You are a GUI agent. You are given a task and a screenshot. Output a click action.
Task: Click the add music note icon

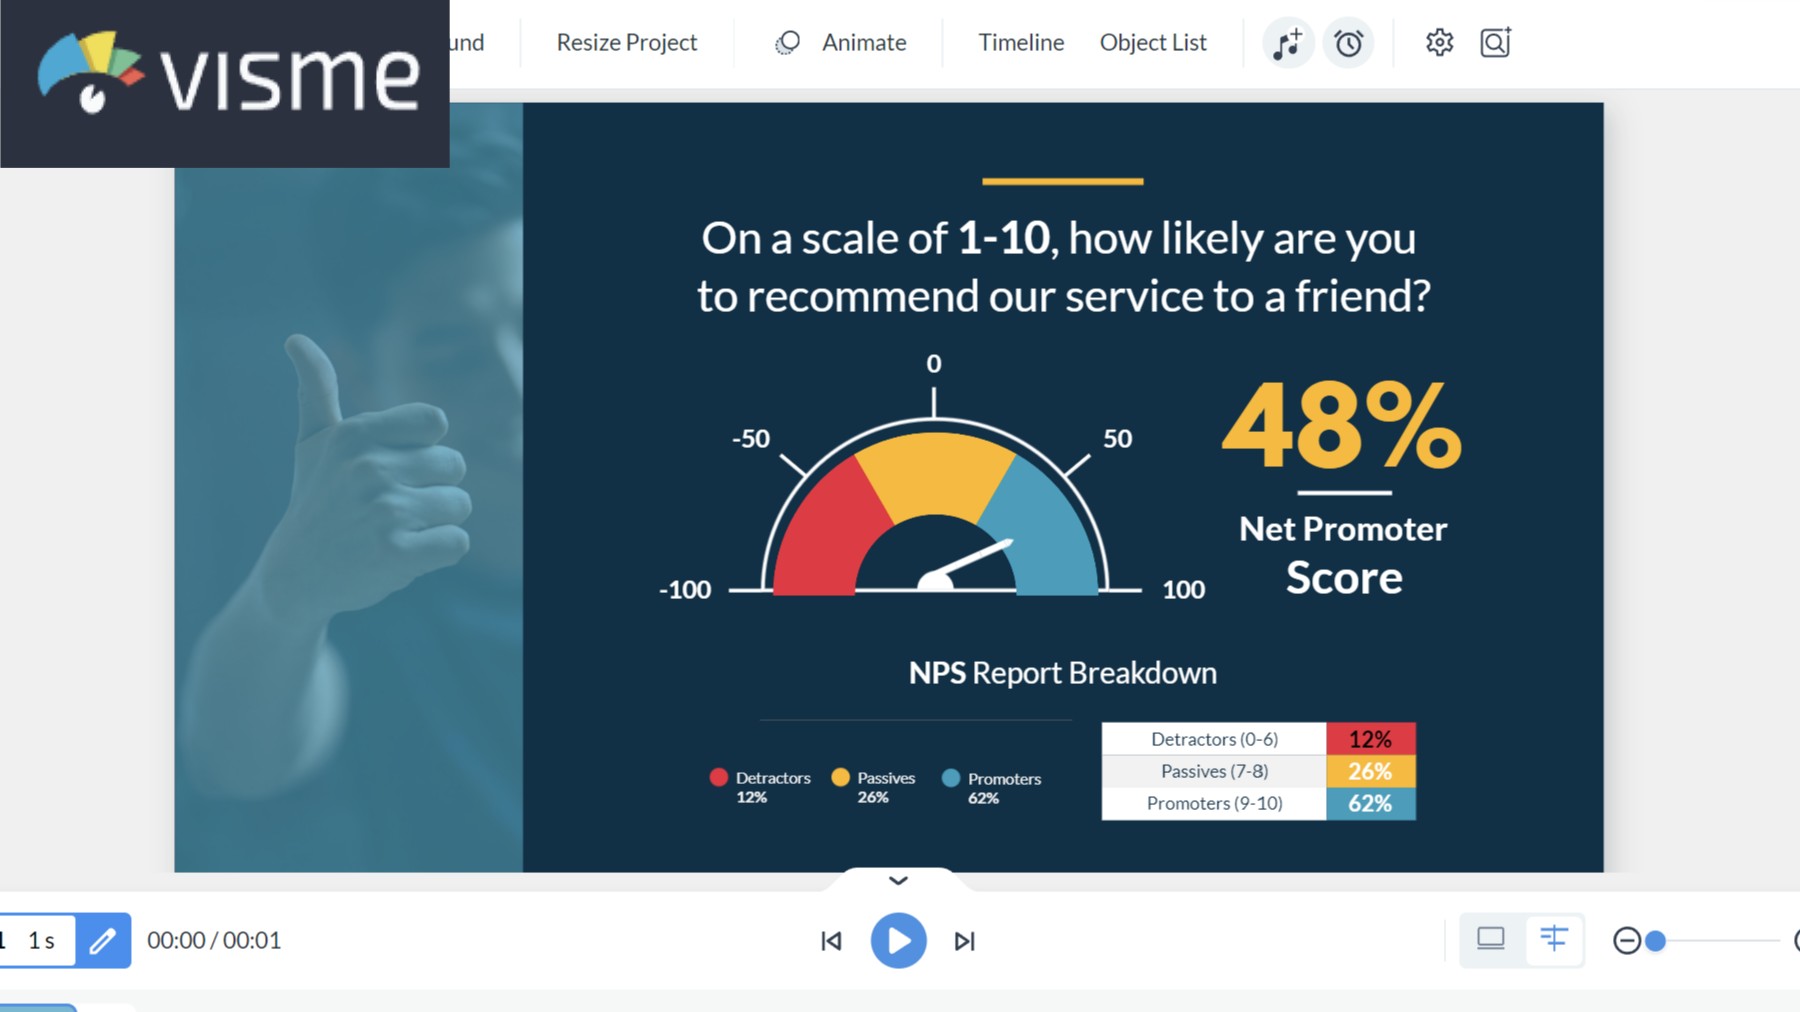[x=1288, y=43]
